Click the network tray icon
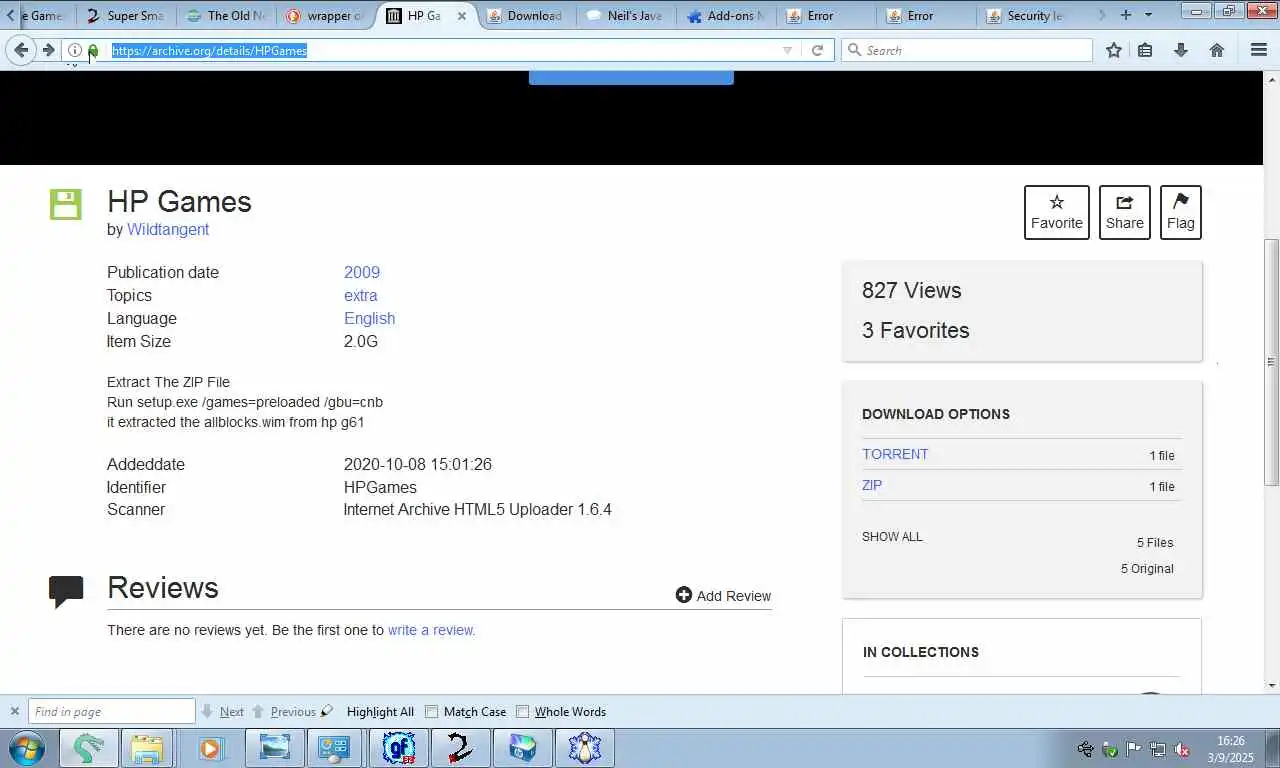The height and width of the screenshot is (768, 1280). point(1158,749)
